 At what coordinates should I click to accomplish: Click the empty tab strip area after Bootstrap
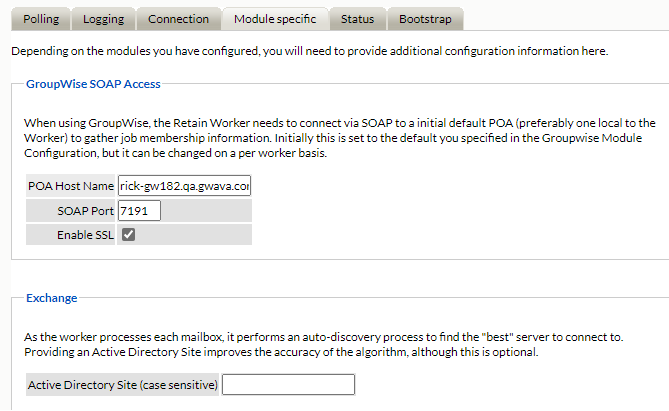(560, 19)
